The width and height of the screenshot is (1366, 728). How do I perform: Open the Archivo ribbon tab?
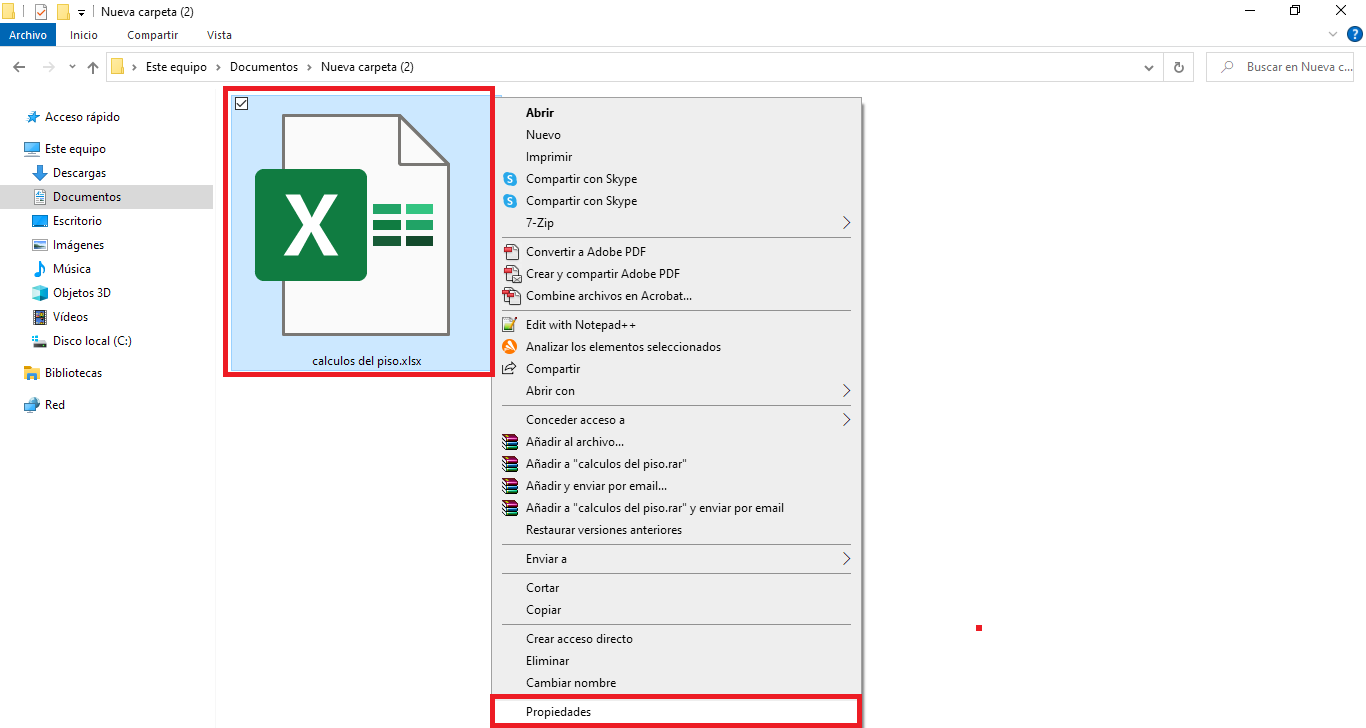(x=28, y=35)
